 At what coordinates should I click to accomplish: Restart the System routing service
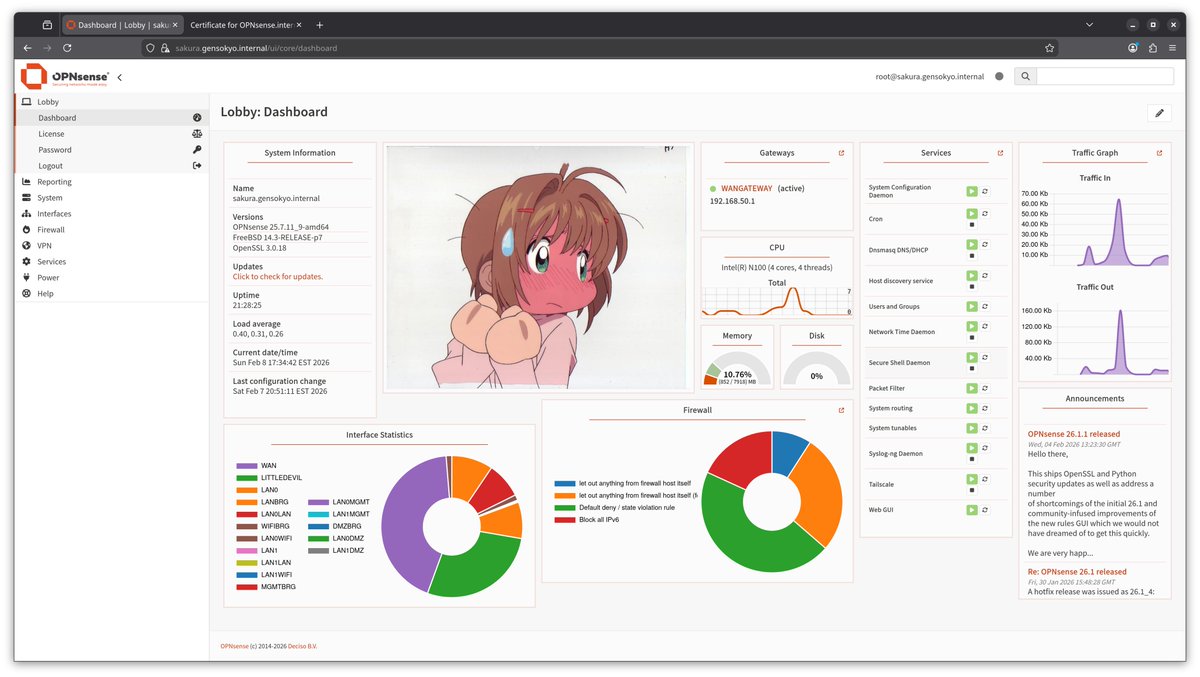tap(985, 408)
